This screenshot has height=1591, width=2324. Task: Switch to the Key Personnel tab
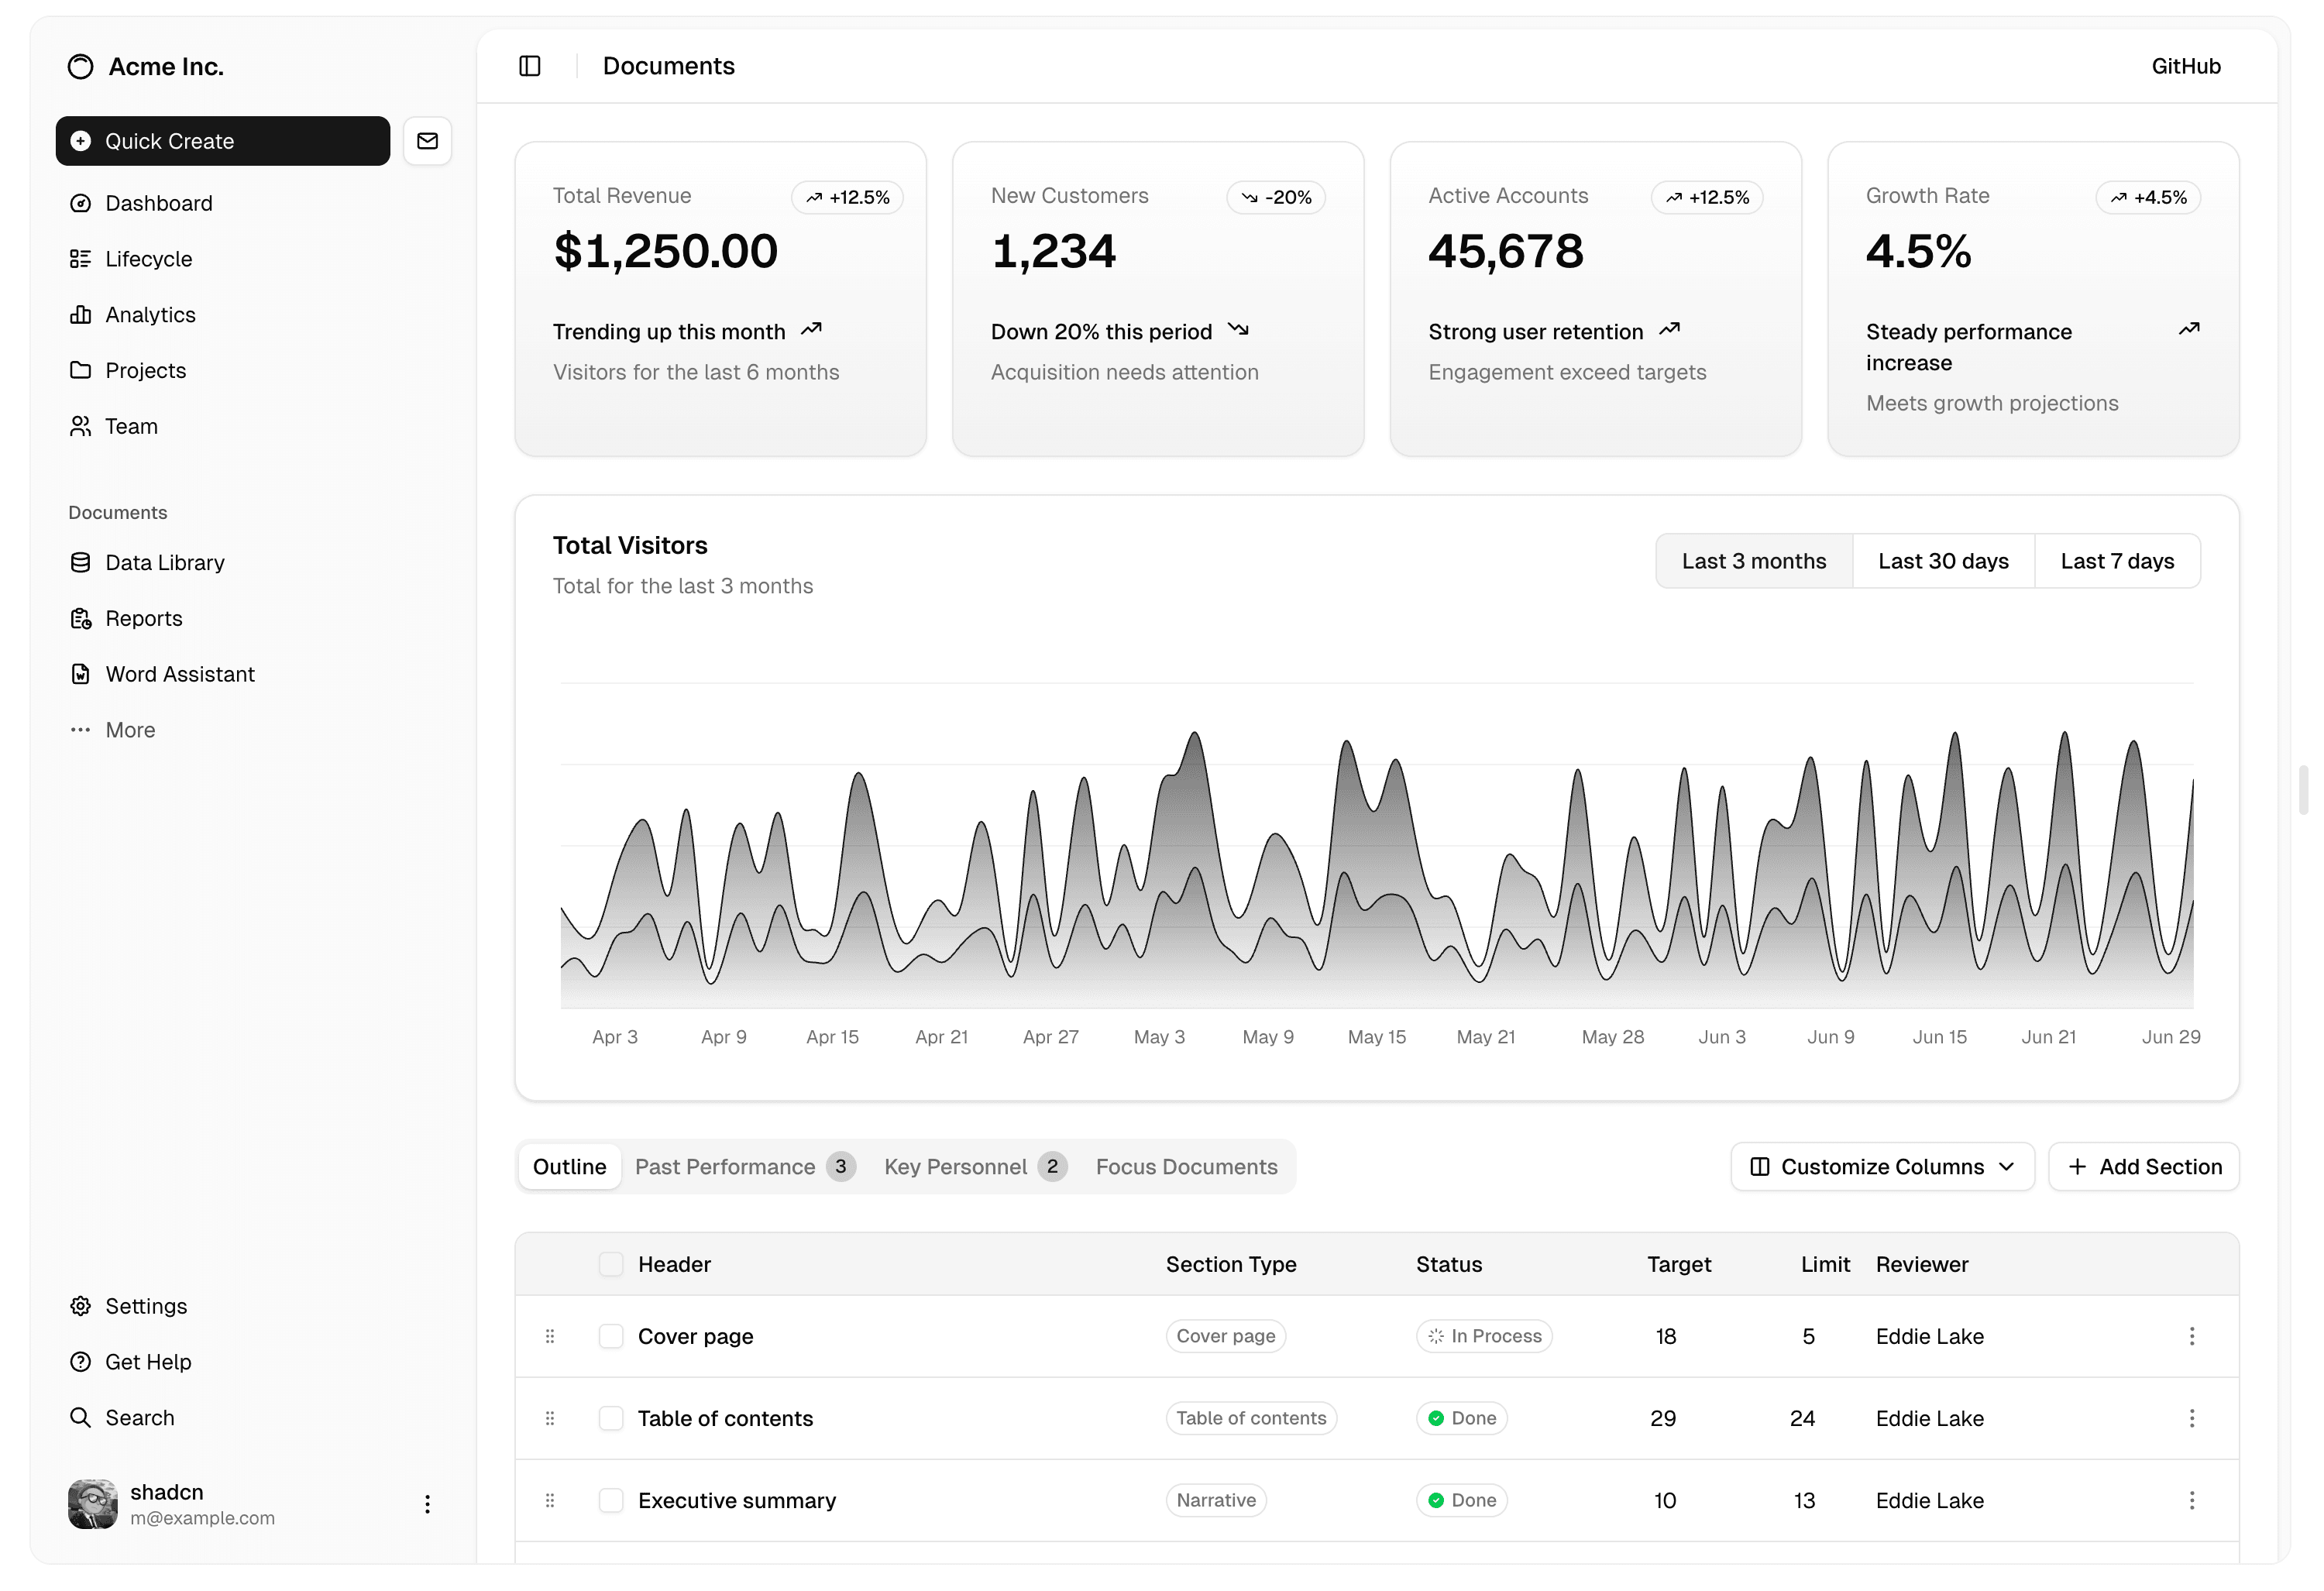click(x=975, y=1167)
